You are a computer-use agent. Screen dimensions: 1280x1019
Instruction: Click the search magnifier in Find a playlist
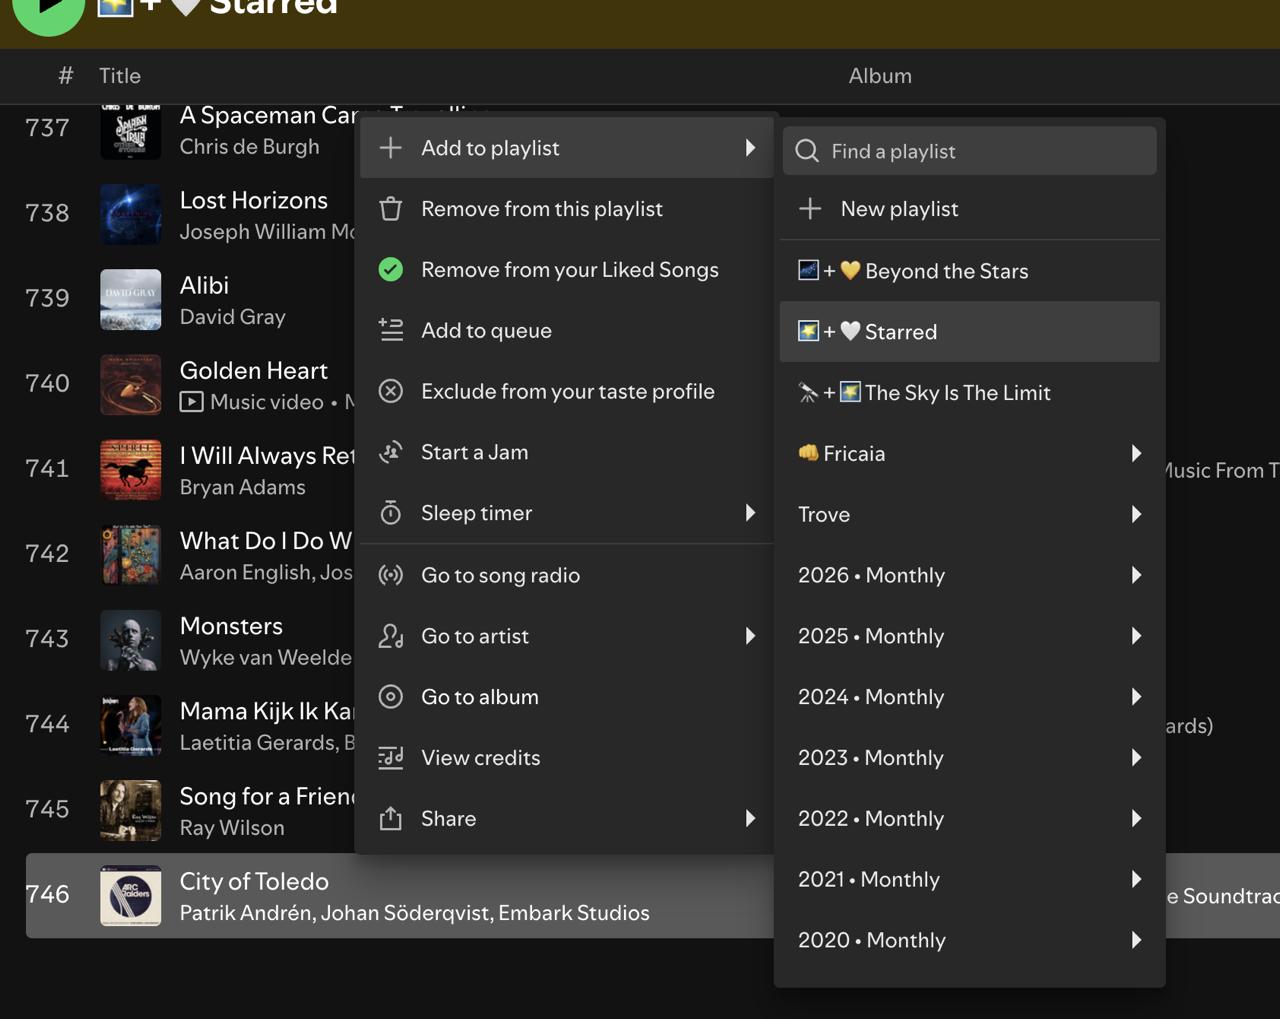click(806, 151)
